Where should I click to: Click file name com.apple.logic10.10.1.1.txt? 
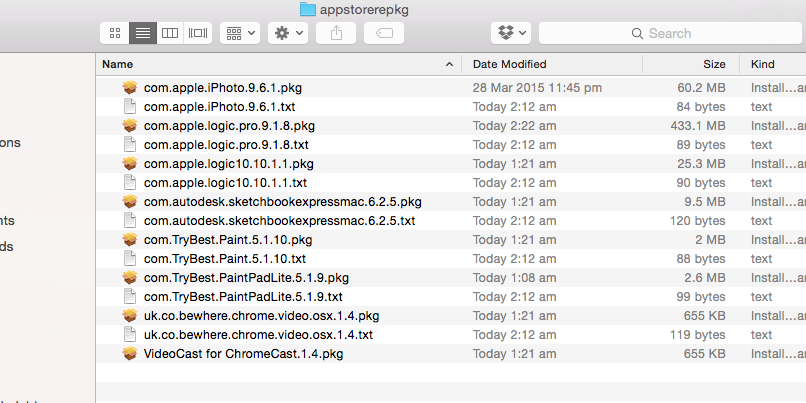(225, 183)
